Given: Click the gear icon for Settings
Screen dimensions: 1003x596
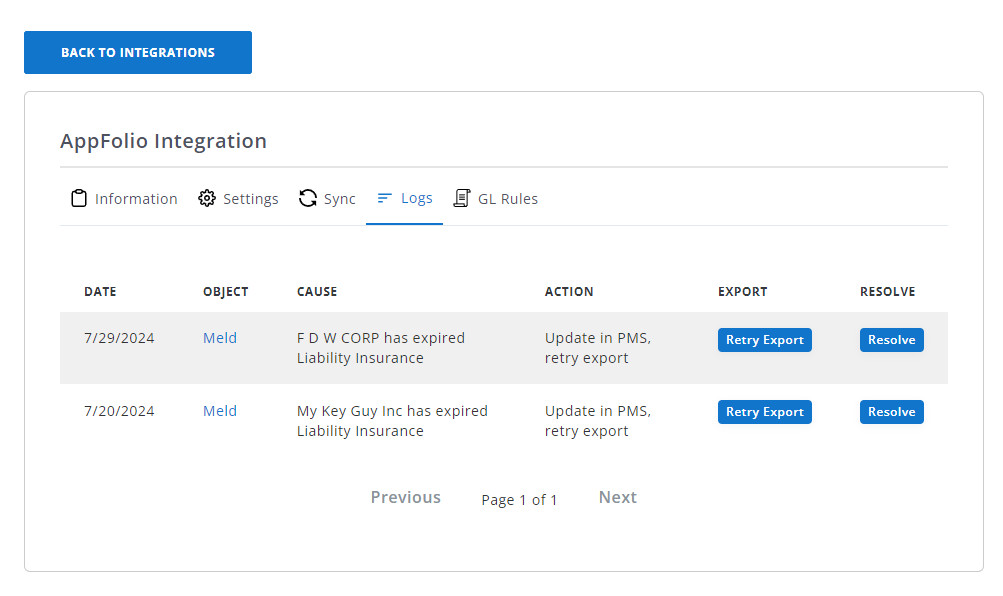Looking at the screenshot, I should tap(207, 198).
